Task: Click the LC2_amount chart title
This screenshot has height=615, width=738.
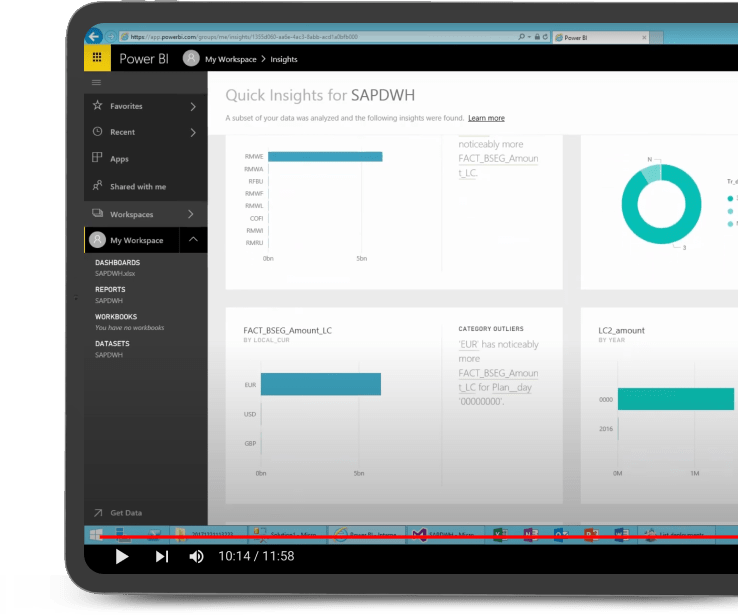Action: click(x=621, y=330)
